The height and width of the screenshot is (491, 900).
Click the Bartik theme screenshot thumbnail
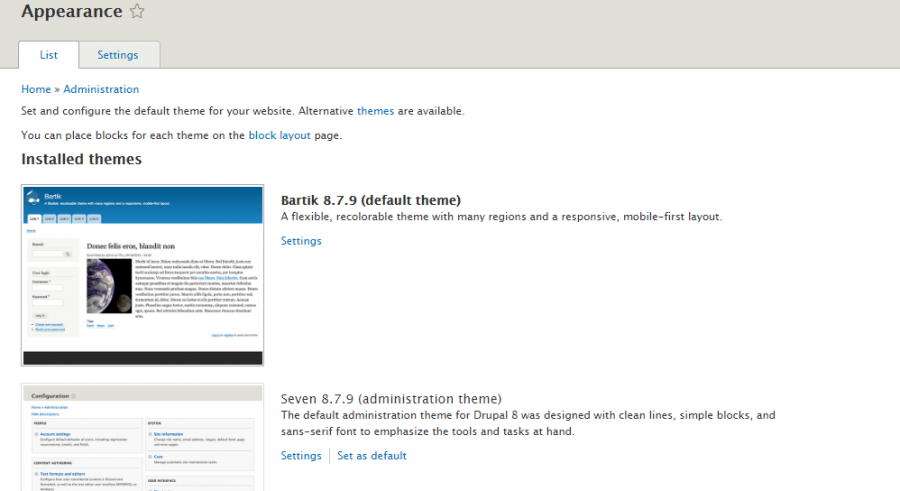tap(142, 275)
